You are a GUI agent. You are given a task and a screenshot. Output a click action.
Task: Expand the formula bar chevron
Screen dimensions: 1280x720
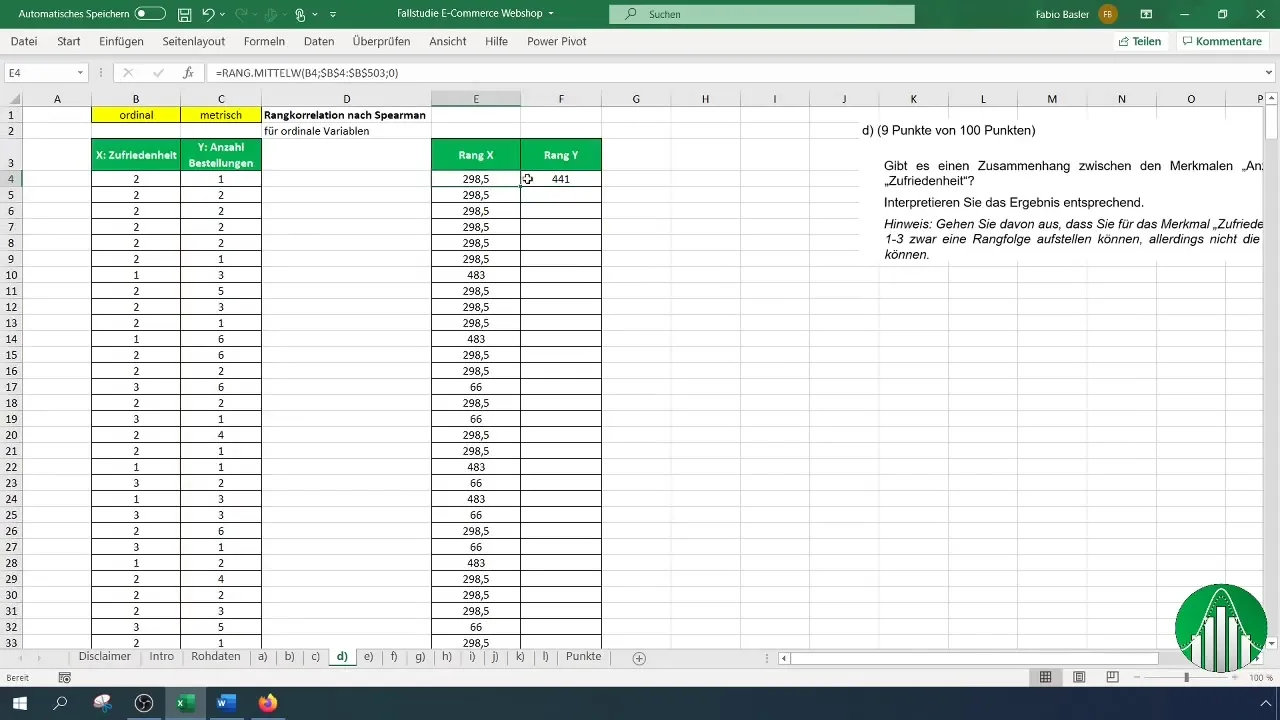pyautogui.click(x=1270, y=73)
